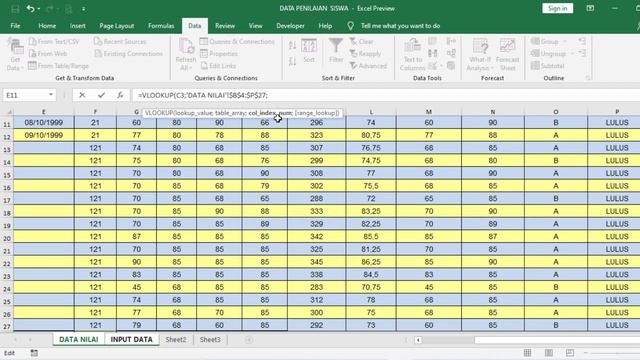Click From Web
This screenshot has width=640, height=360.
pyautogui.click(x=48, y=53)
